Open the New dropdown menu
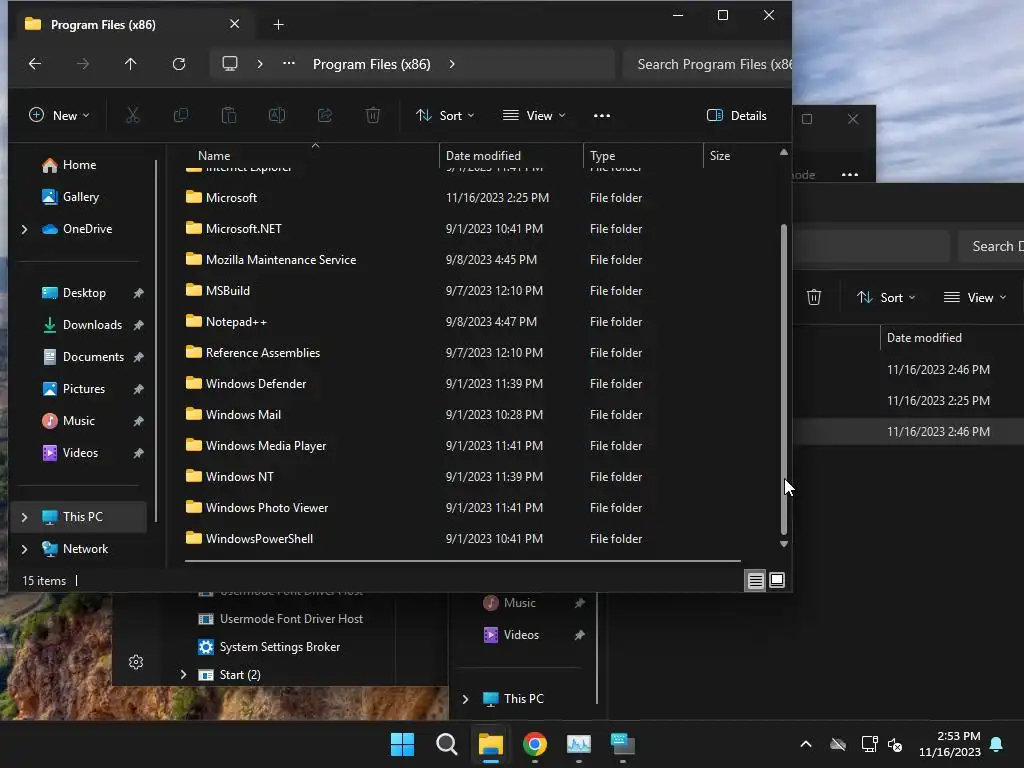 point(59,116)
